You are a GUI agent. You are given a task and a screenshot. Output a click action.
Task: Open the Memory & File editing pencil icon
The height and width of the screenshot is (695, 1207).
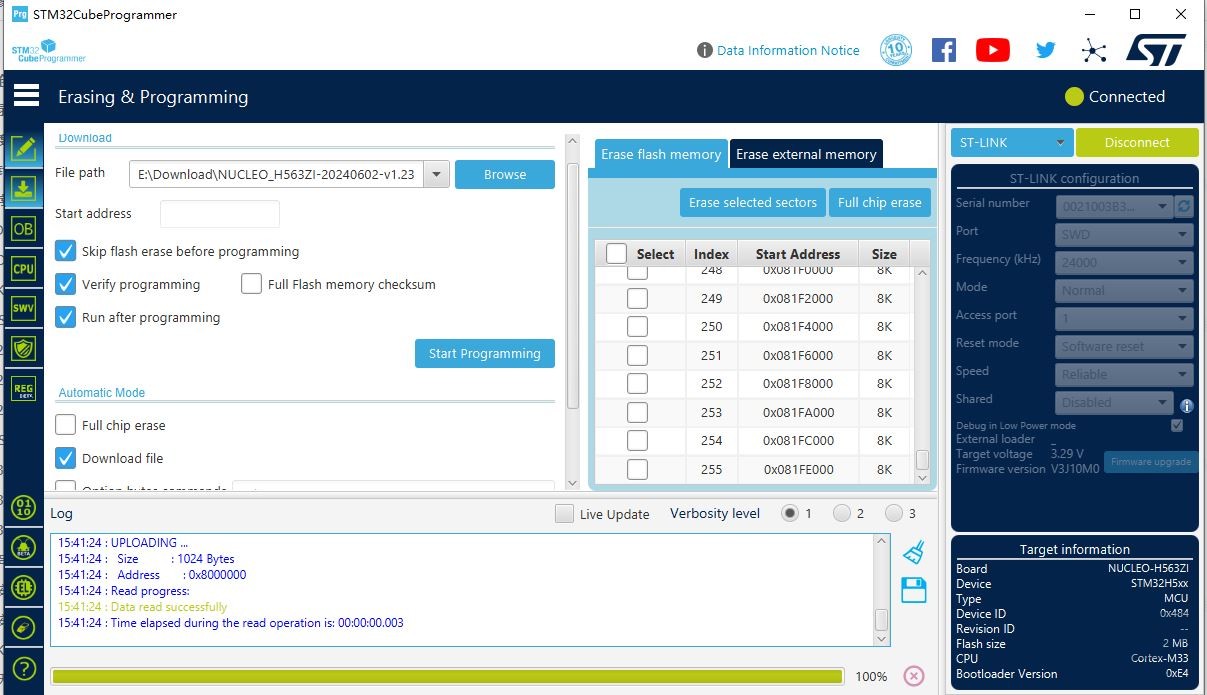23,149
